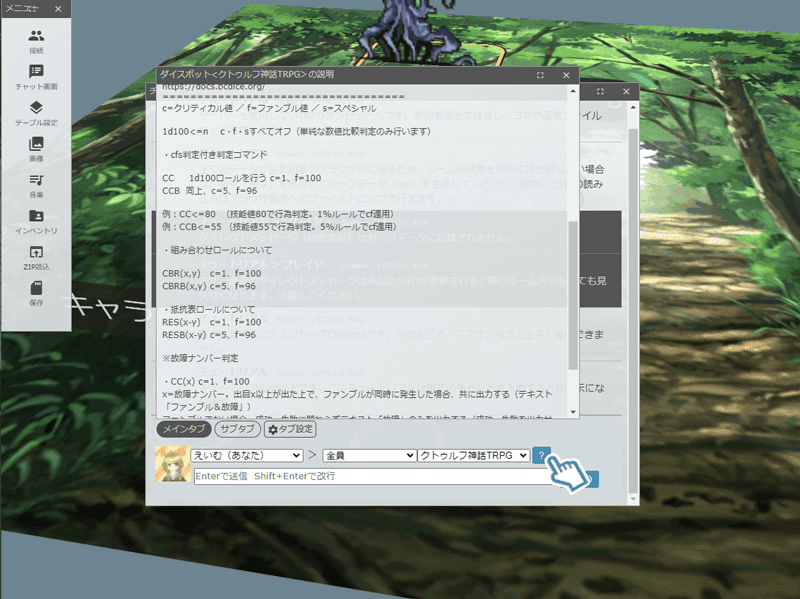
Task: Click the '・組み合わせロールについて' heading text
Action: (217, 250)
